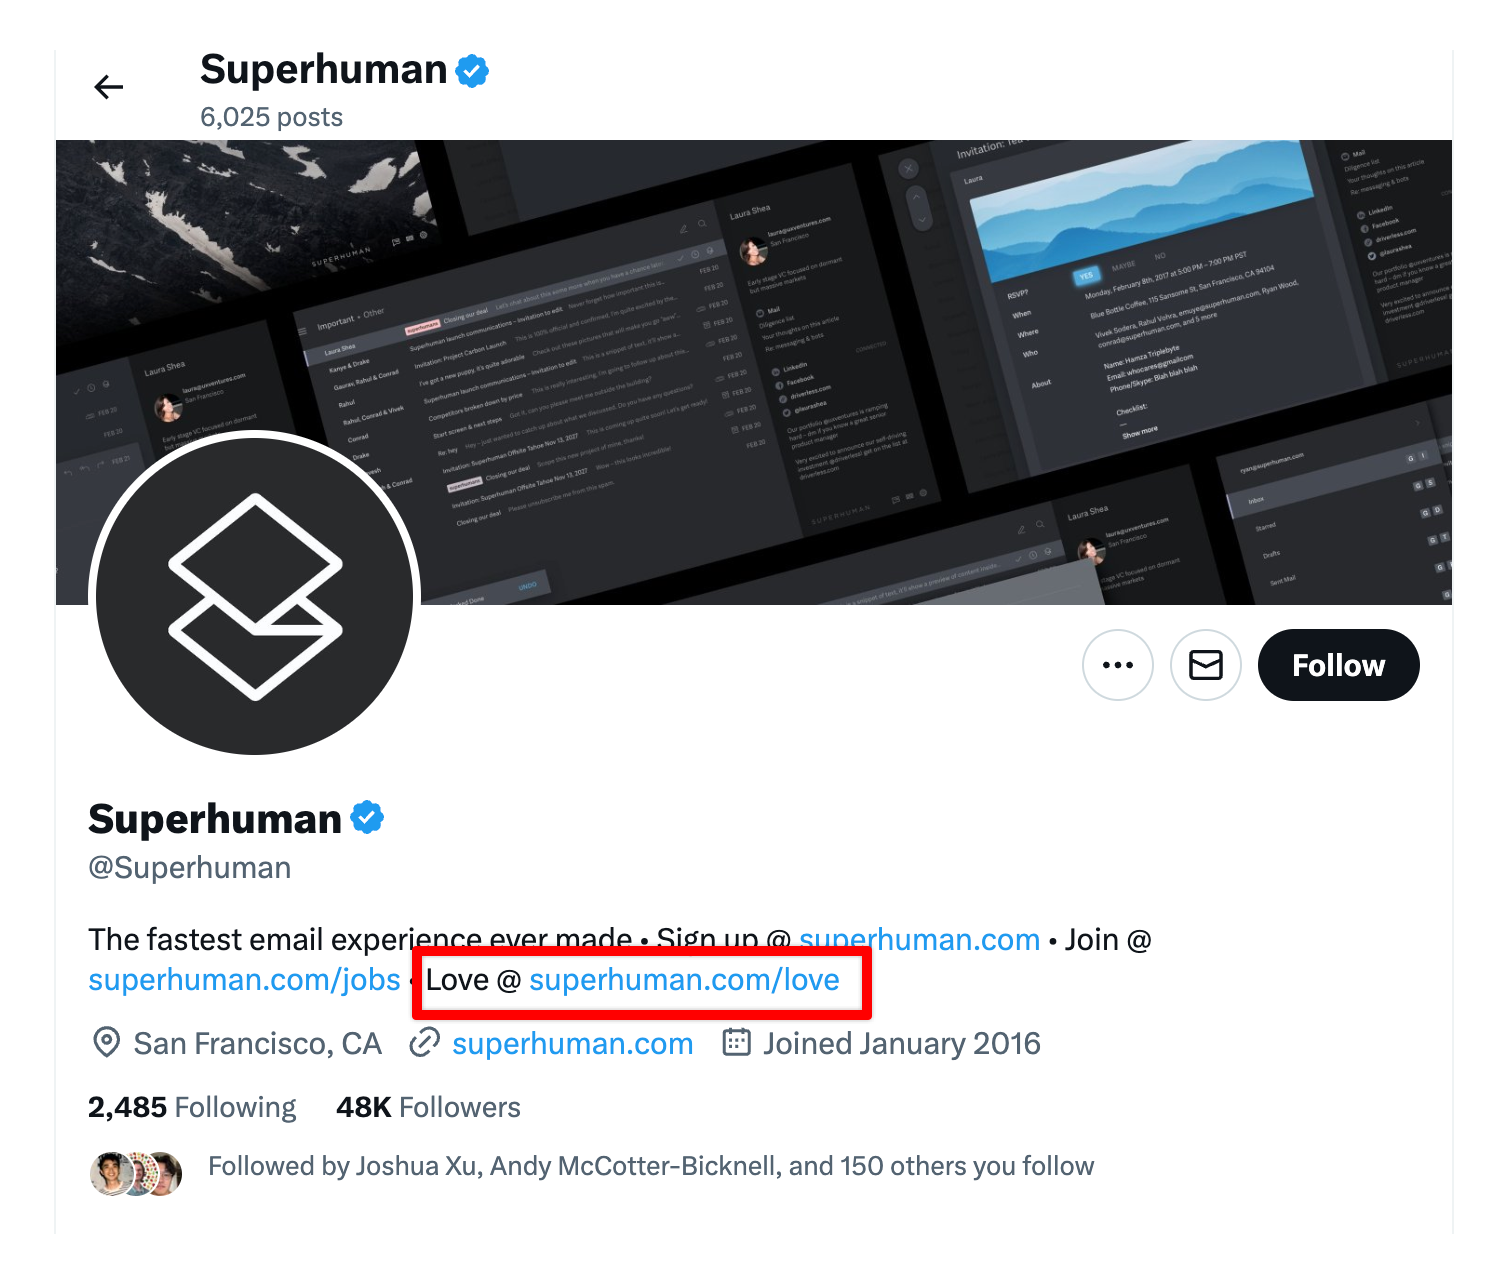Image resolution: width=1510 pixels, height=1284 pixels.
Task: Click the envelope message icon
Action: pos(1205,665)
